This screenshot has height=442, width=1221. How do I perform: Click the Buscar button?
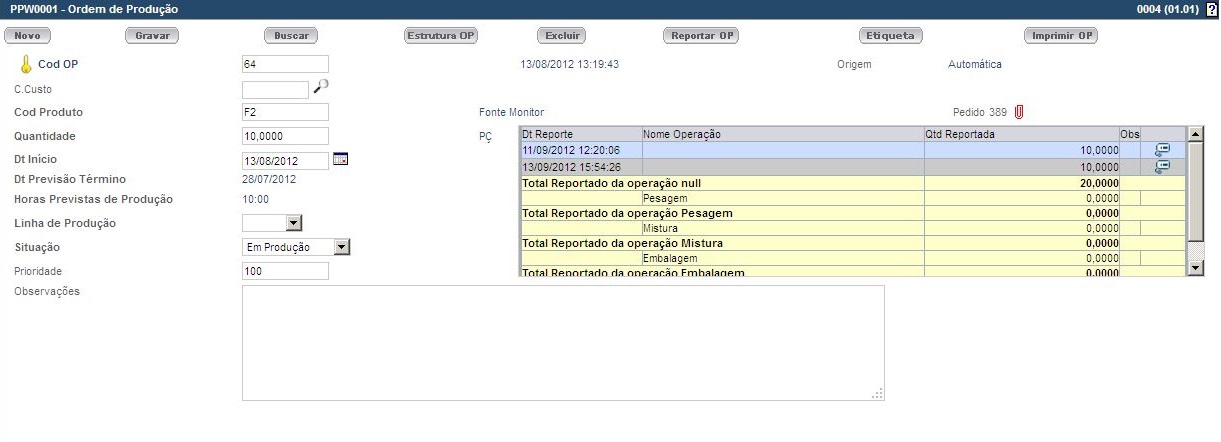point(291,36)
